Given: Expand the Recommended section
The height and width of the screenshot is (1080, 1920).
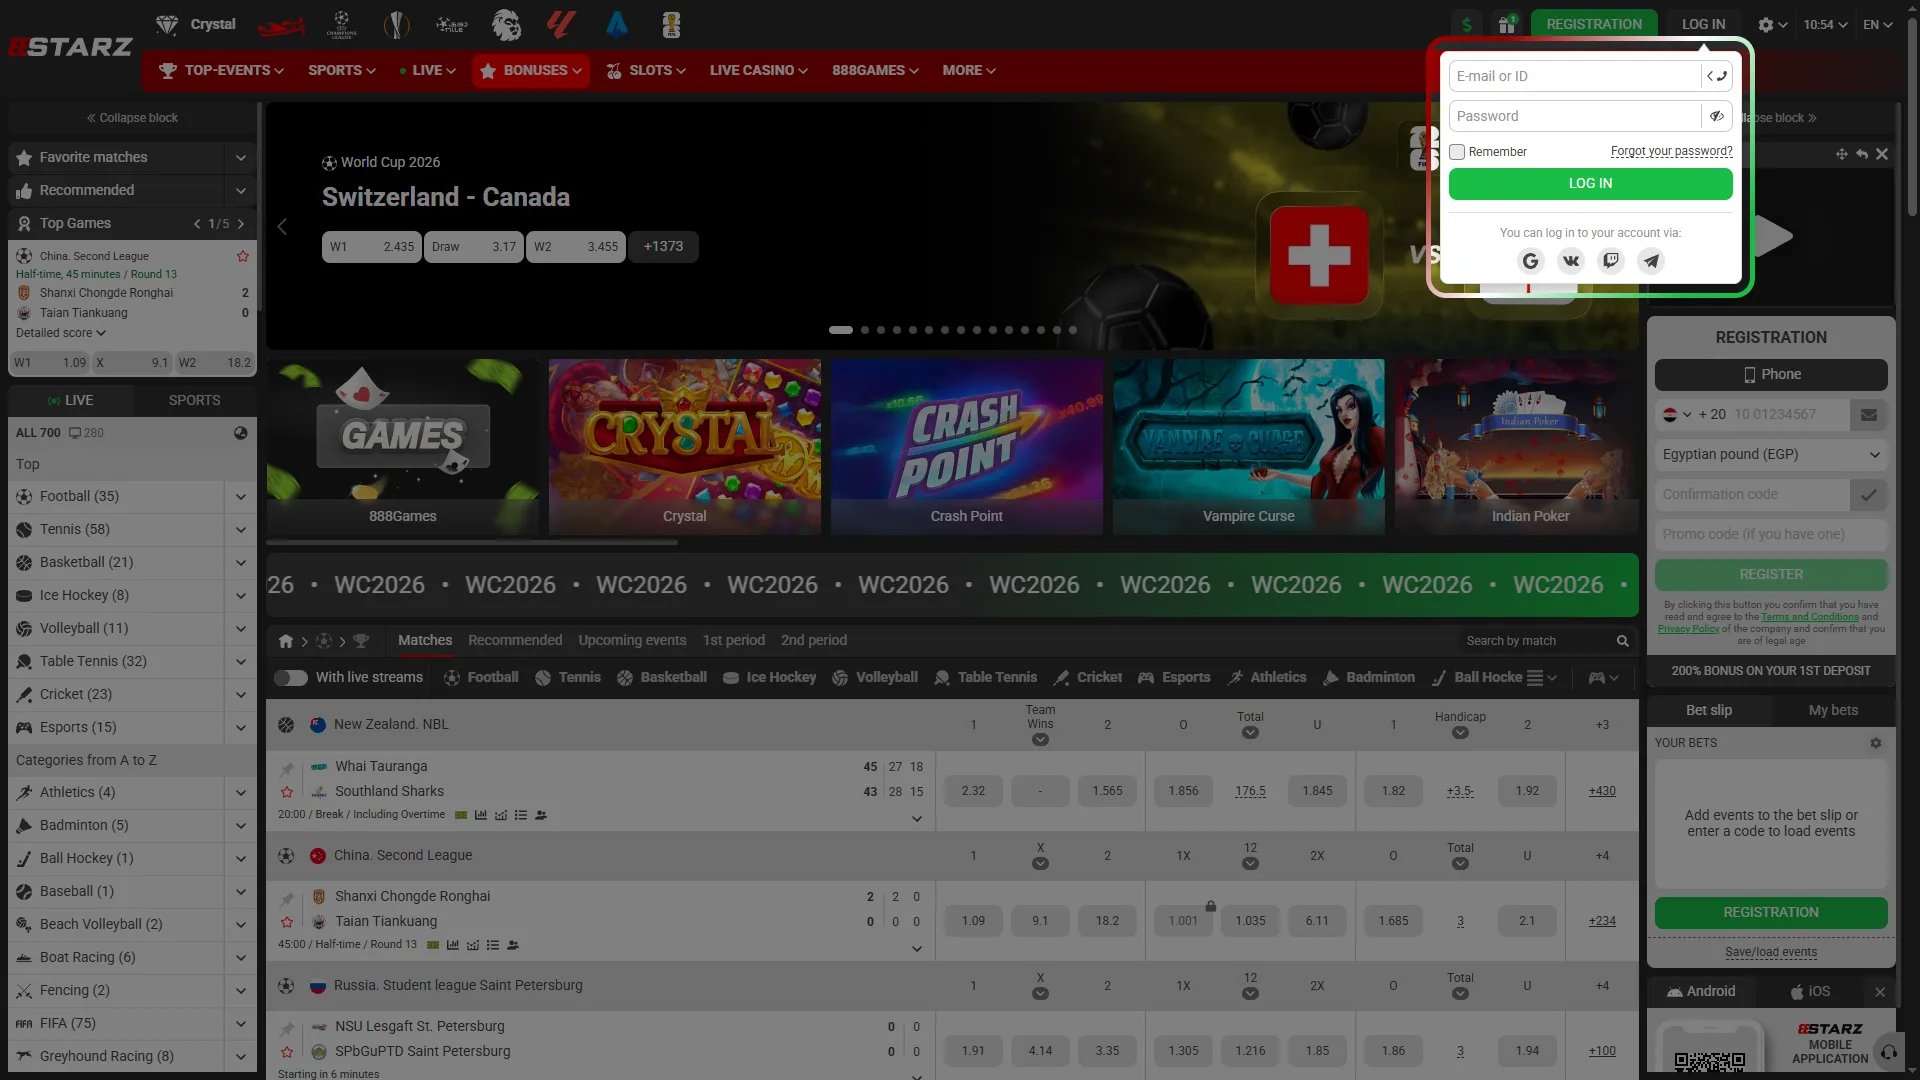Looking at the screenshot, I should (241, 191).
